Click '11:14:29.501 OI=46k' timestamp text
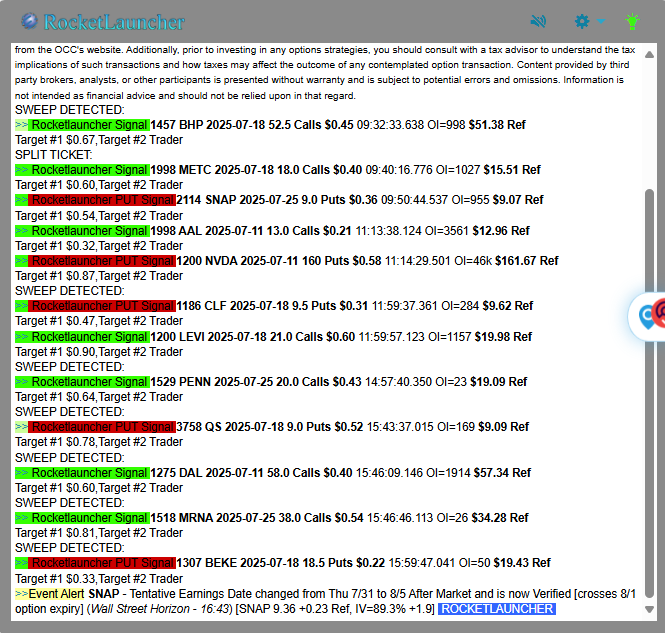This screenshot has height=633, width=665. [x=438, y=260]
